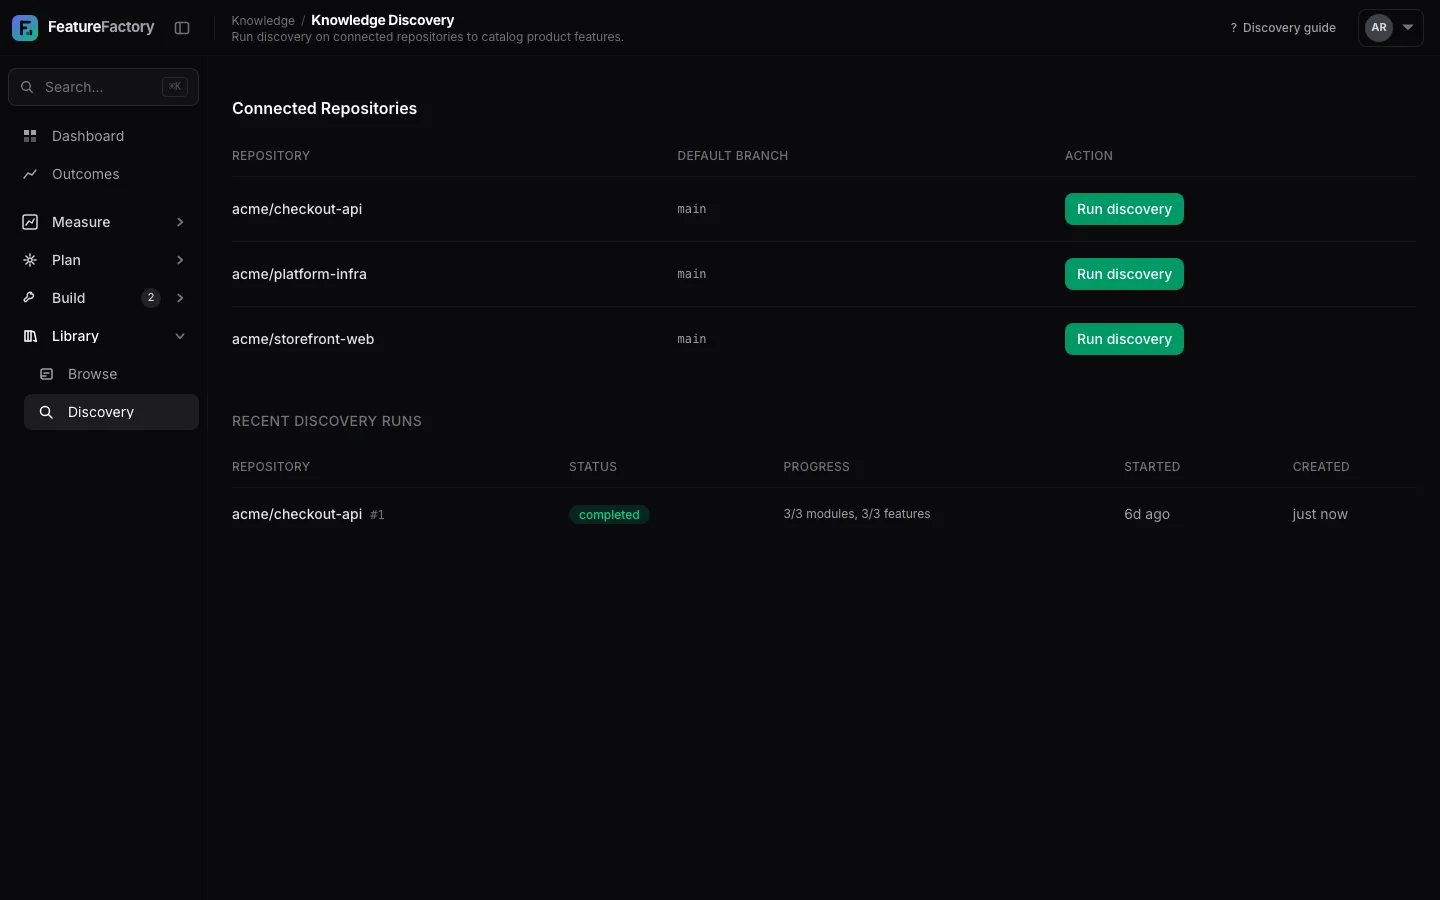
Task: Run discovery for acme/checkout-api
Action: tap(1124, 209)
